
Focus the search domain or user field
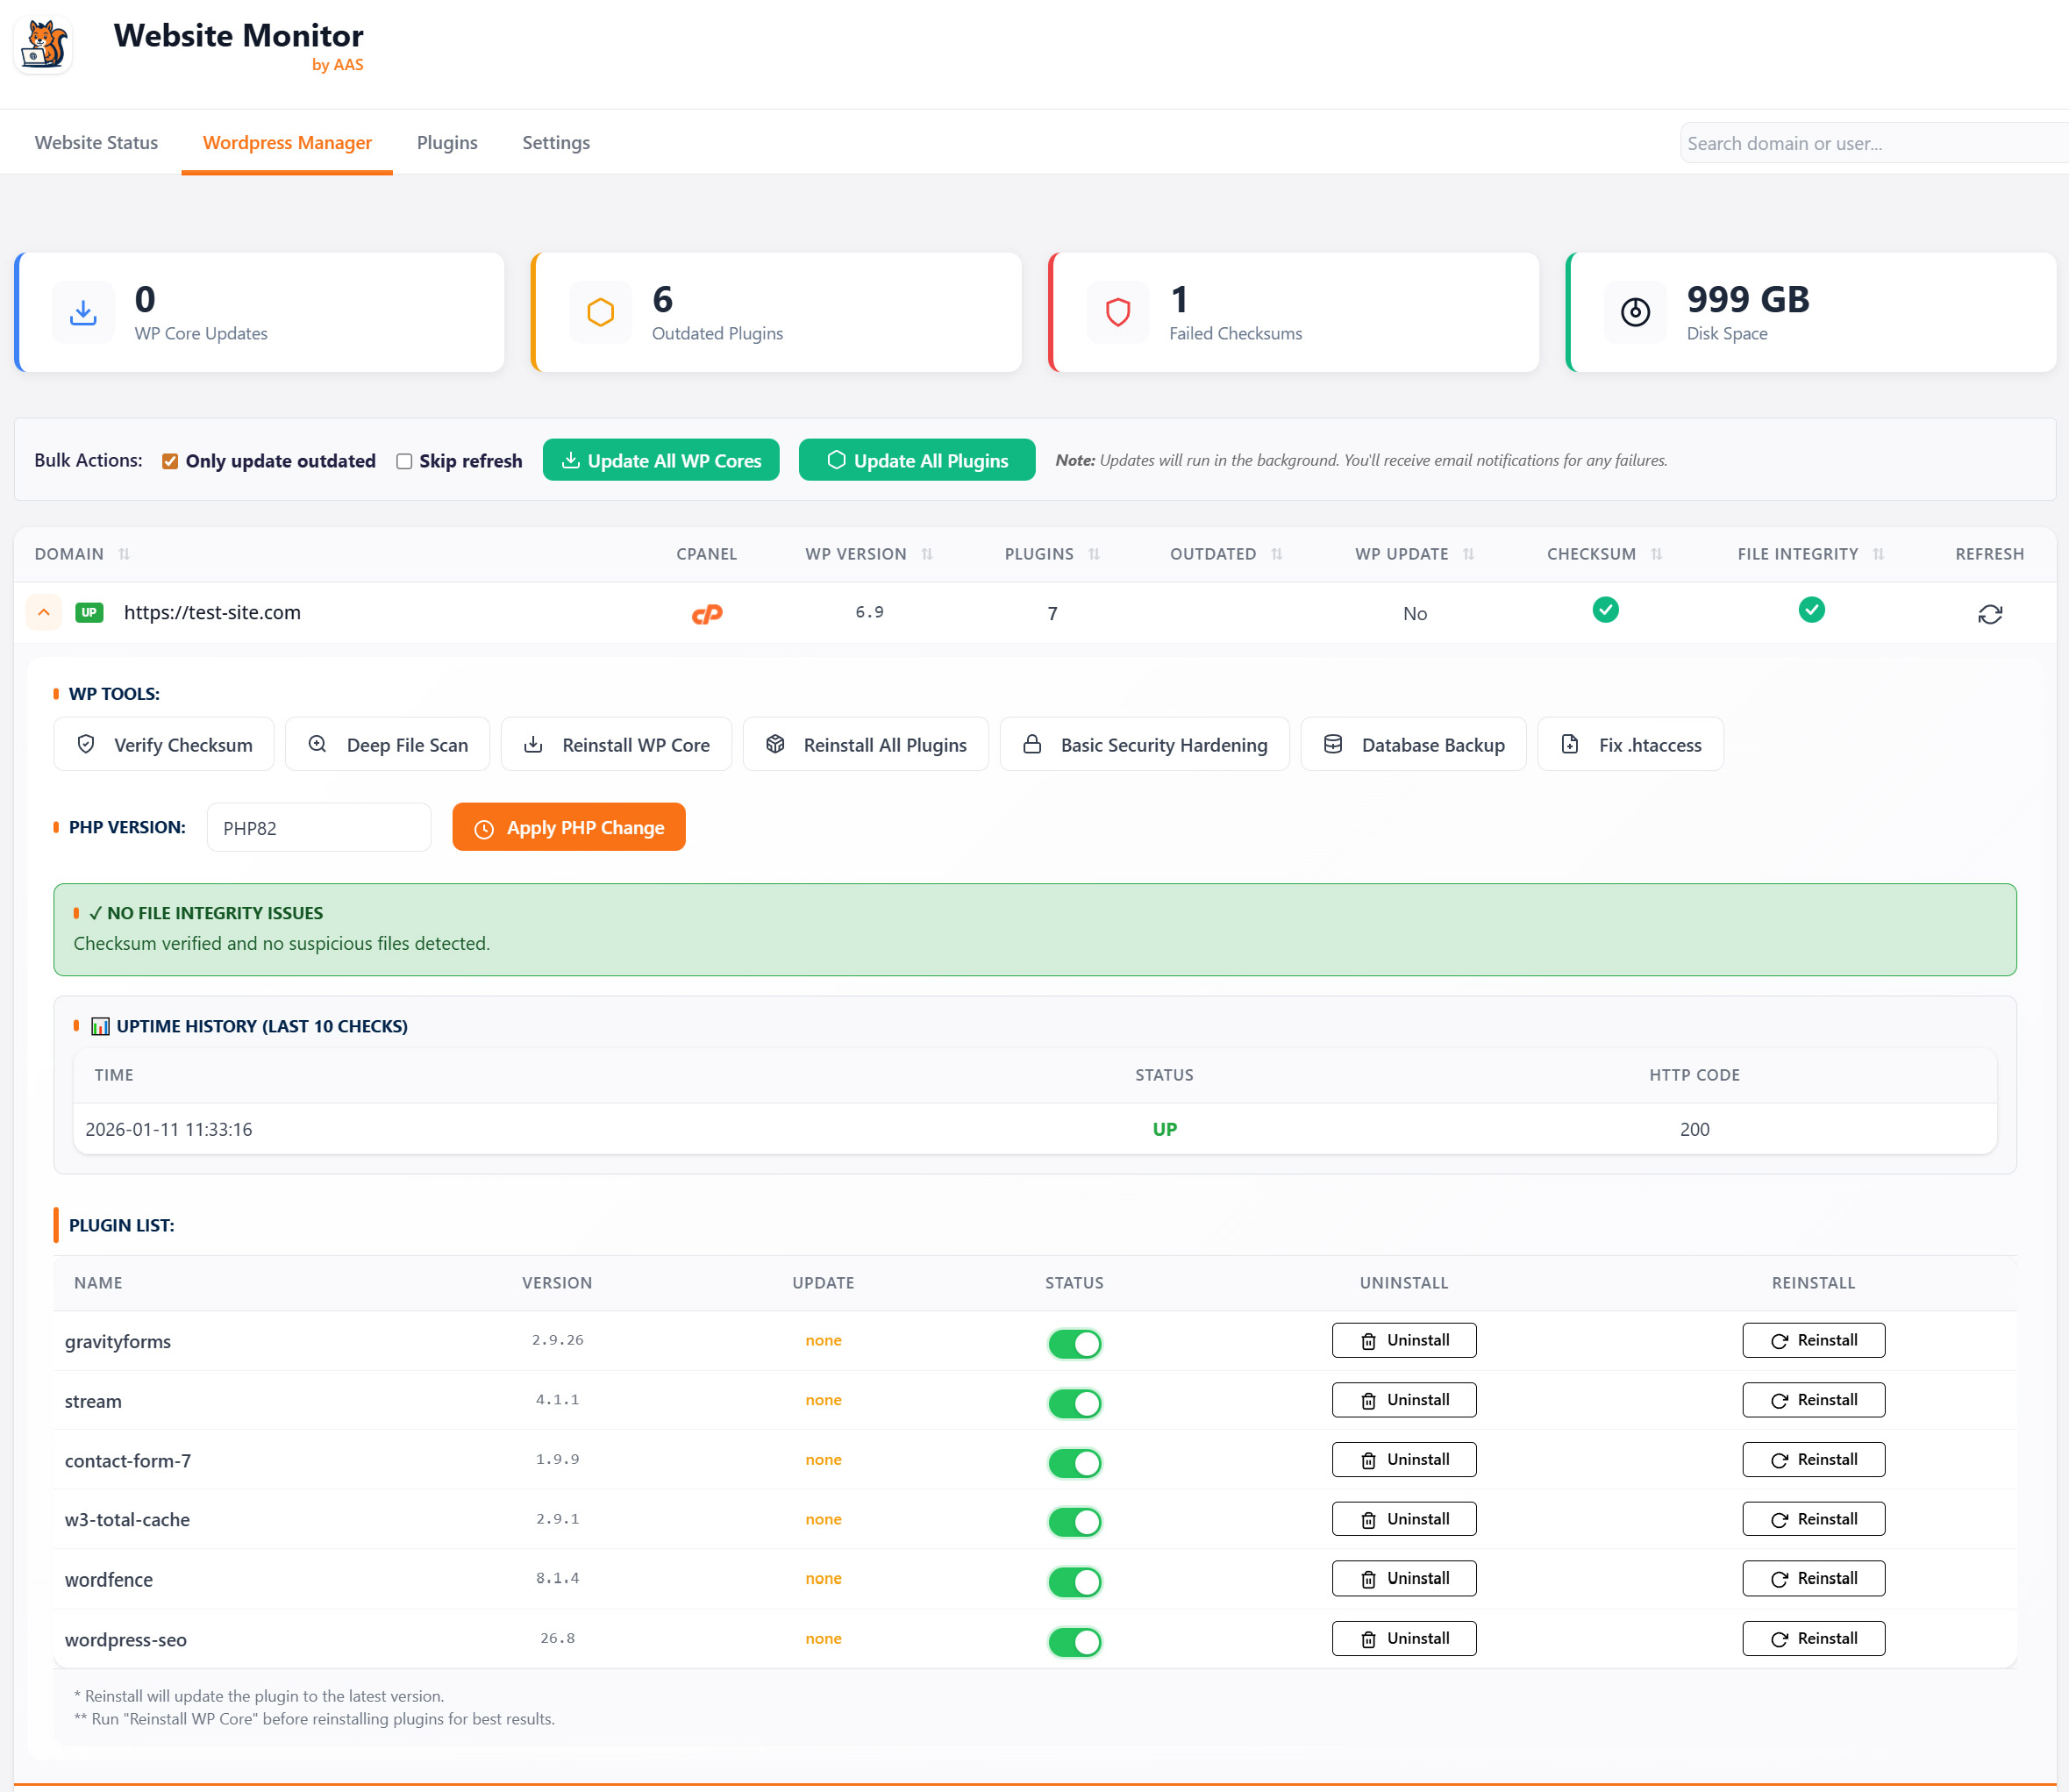pos(1870,143)
